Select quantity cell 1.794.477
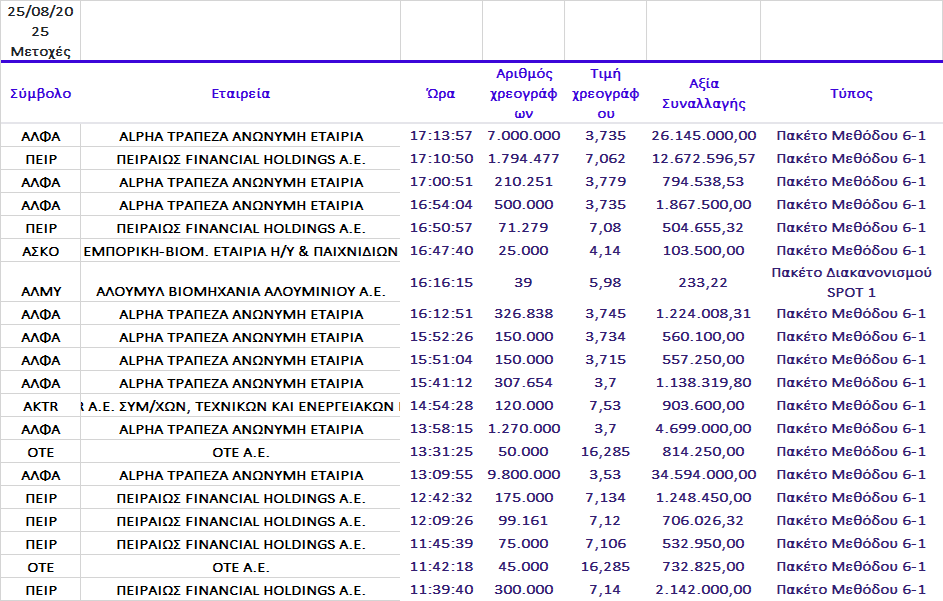The width and height of the screenshot is (943, 601). (523, 159)
